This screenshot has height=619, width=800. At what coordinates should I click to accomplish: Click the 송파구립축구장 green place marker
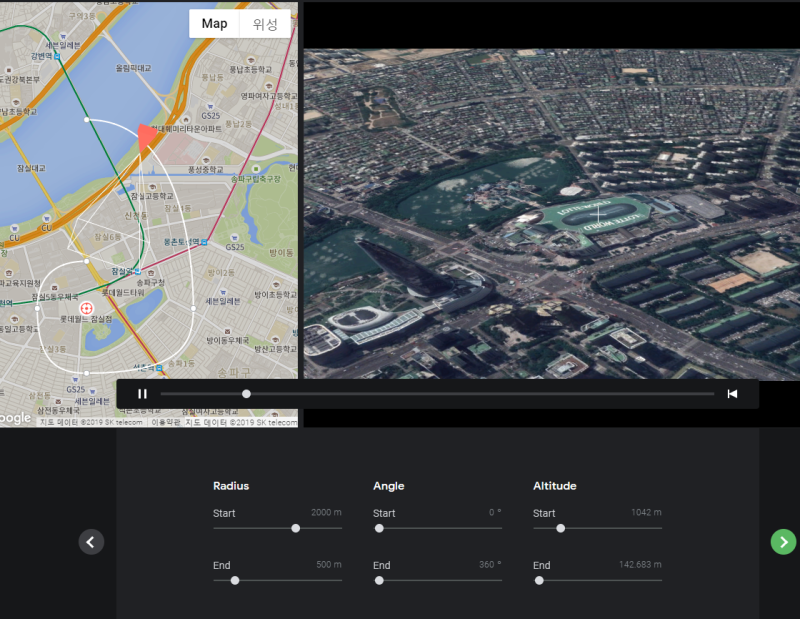click(x=256, y=169)
